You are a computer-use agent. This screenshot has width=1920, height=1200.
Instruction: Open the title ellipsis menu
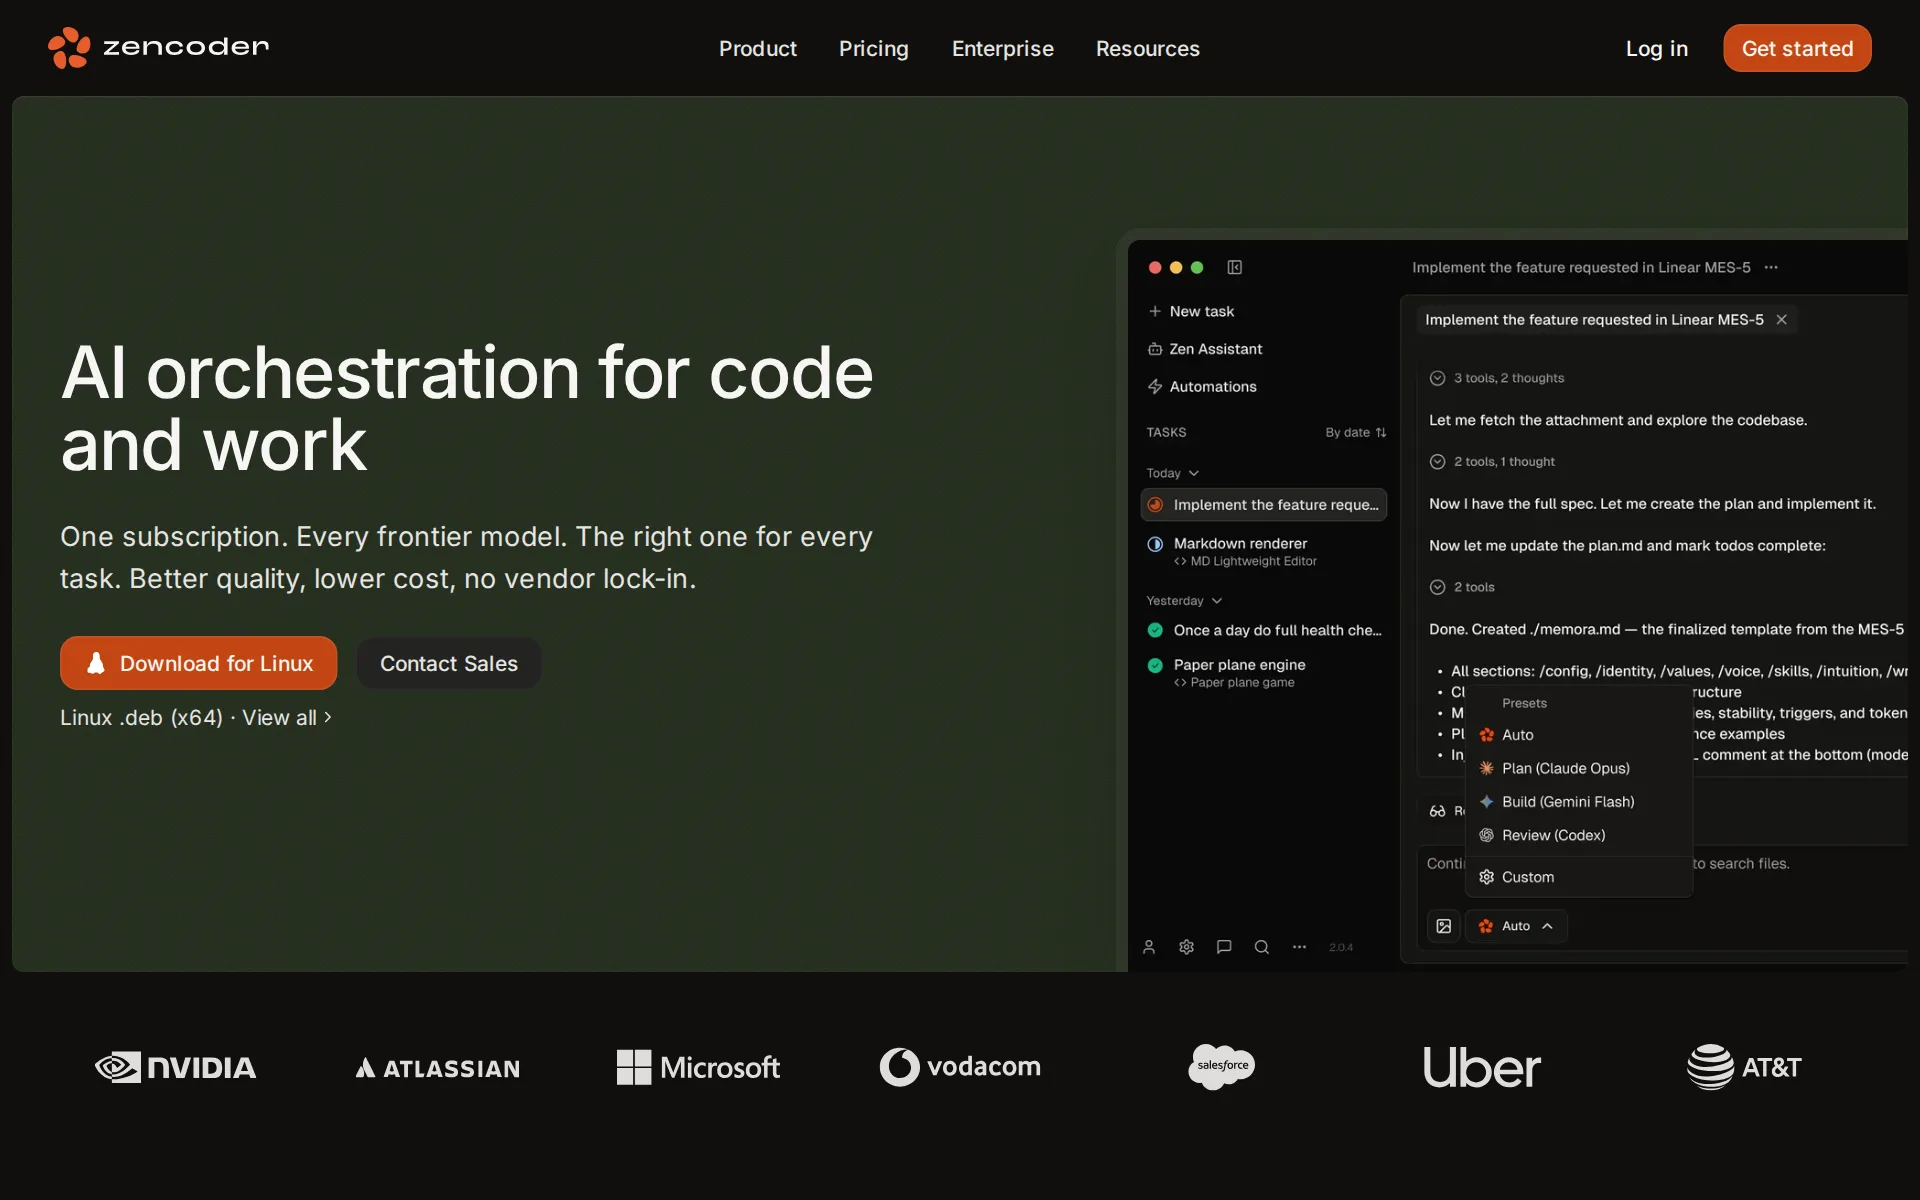[x=1771, y=267]
